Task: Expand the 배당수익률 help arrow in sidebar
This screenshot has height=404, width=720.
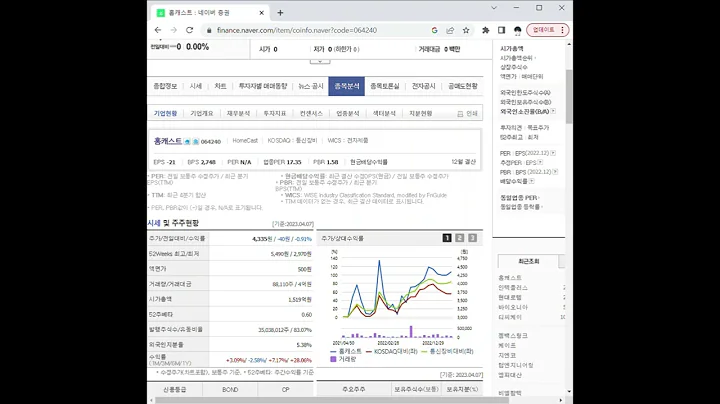Action: (532, 181)
